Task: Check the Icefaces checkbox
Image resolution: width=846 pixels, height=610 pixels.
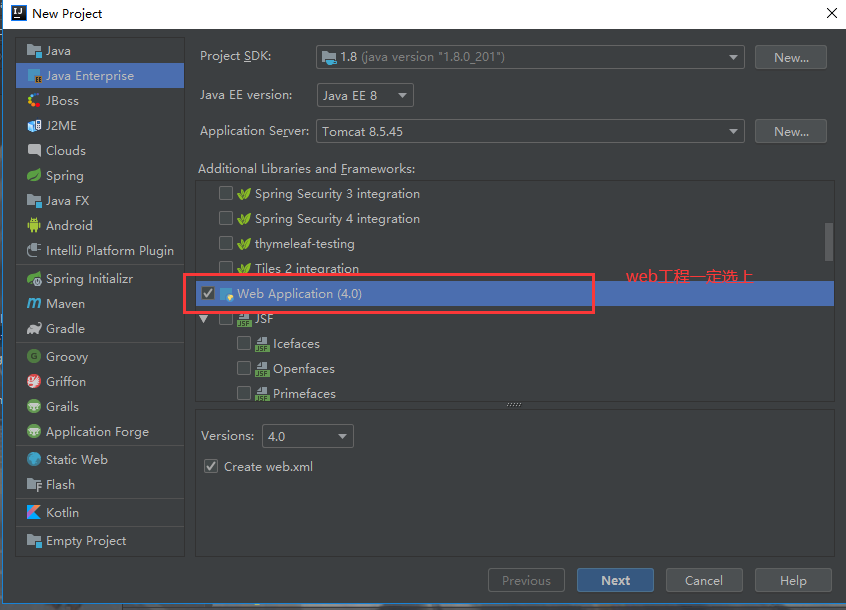Action: 244,343
